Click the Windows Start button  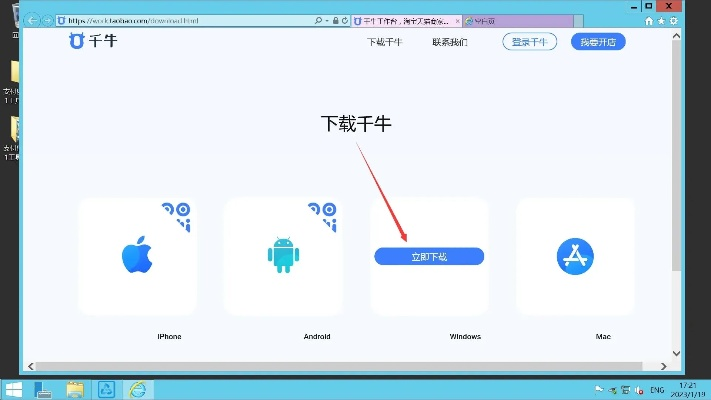click(15, 389)
